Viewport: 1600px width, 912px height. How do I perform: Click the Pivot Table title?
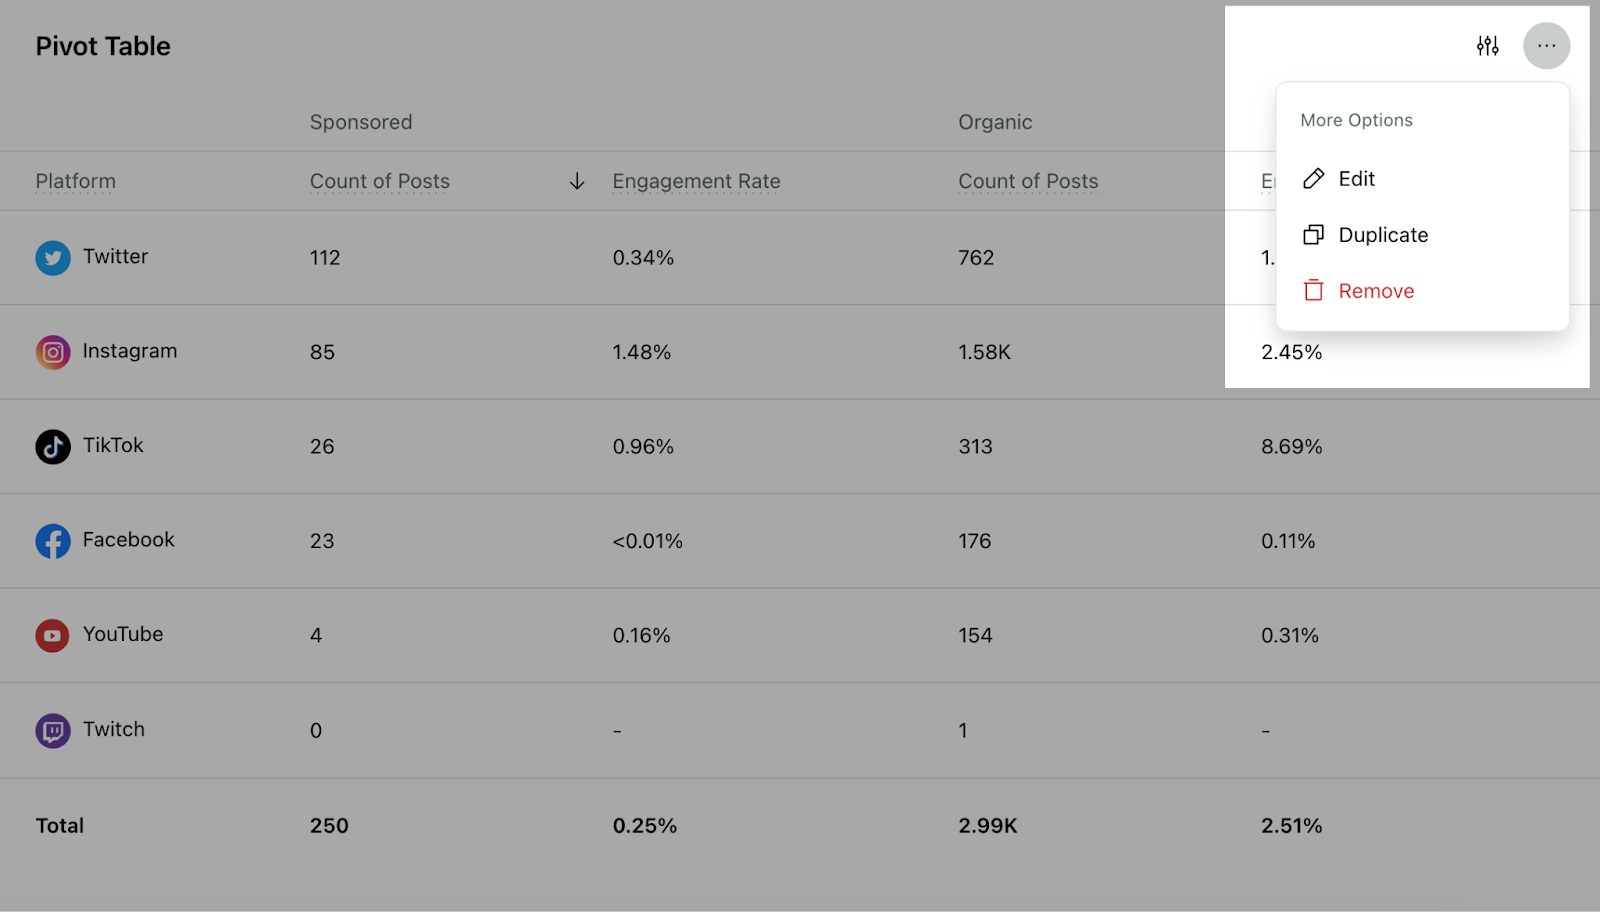point(103,46)
